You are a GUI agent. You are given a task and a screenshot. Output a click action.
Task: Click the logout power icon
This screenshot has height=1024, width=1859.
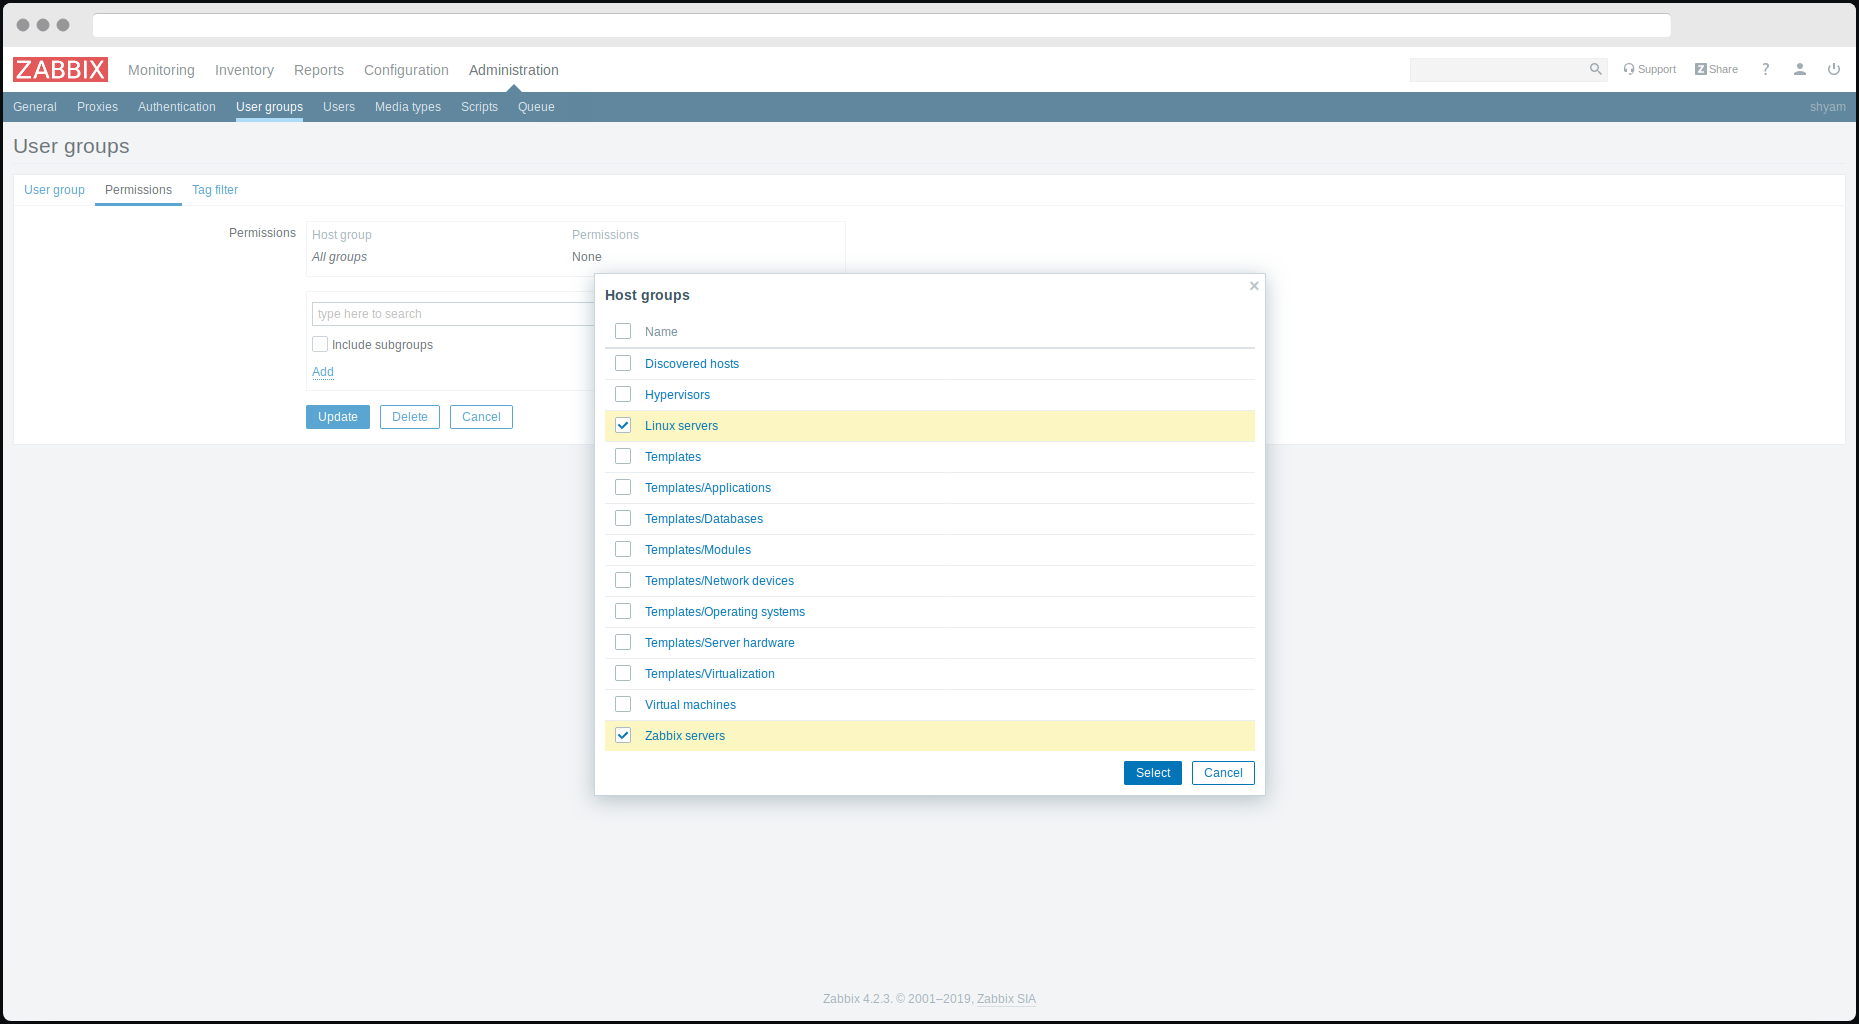[x=1834, y=69]
